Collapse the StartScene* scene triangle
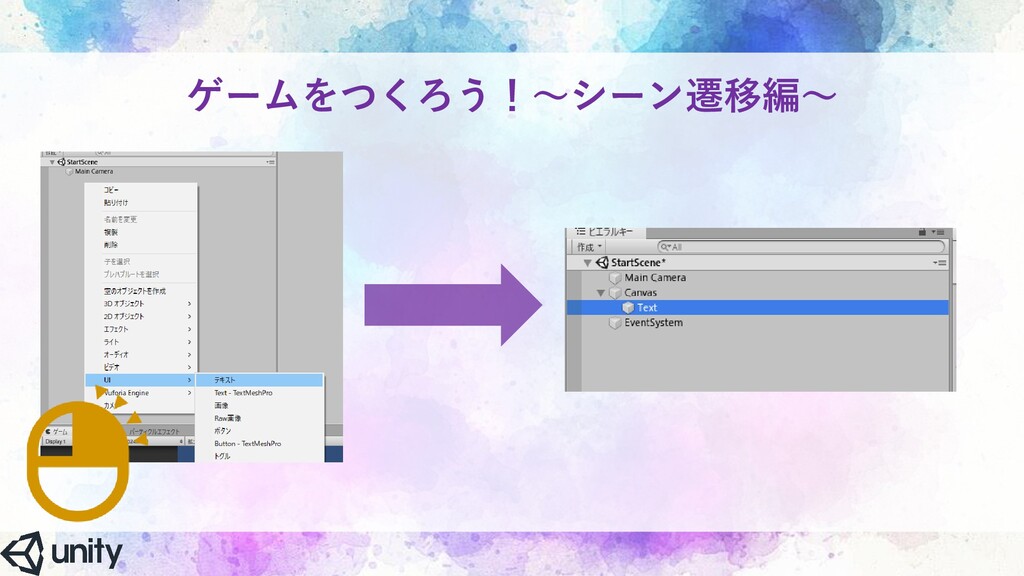 pyautogui.click(x=588, y=263)
